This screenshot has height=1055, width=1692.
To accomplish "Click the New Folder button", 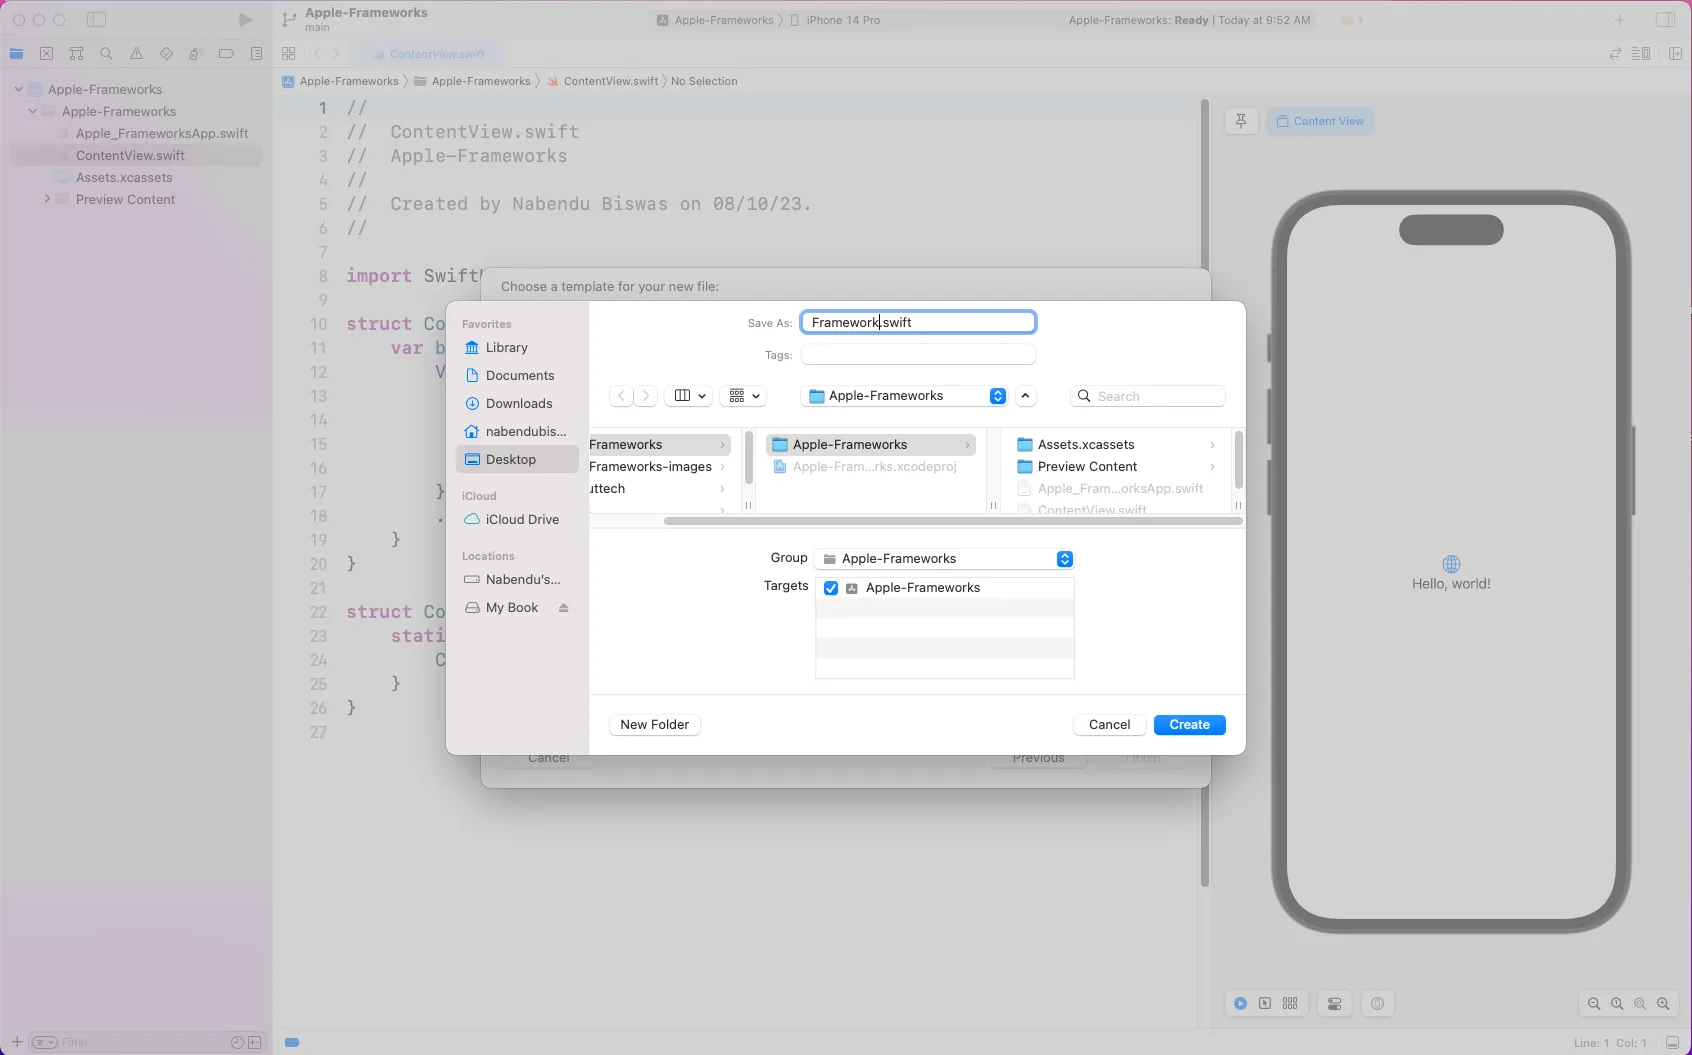I will (655, 725).
